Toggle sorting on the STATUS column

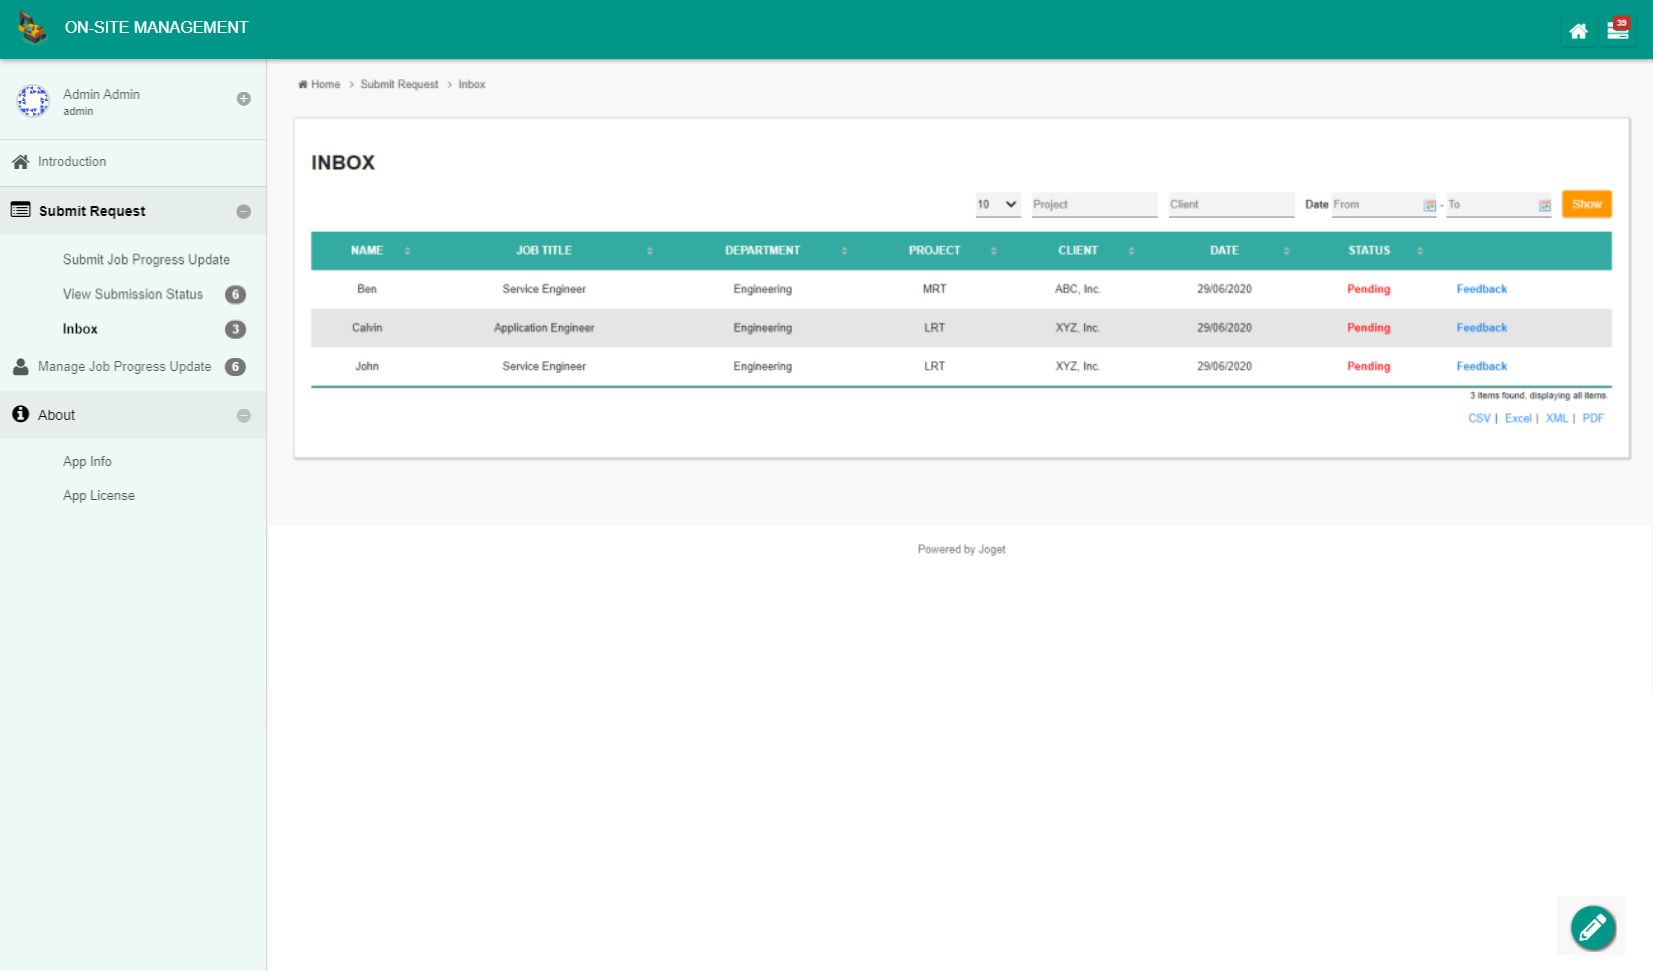[x=1419, y=250]
